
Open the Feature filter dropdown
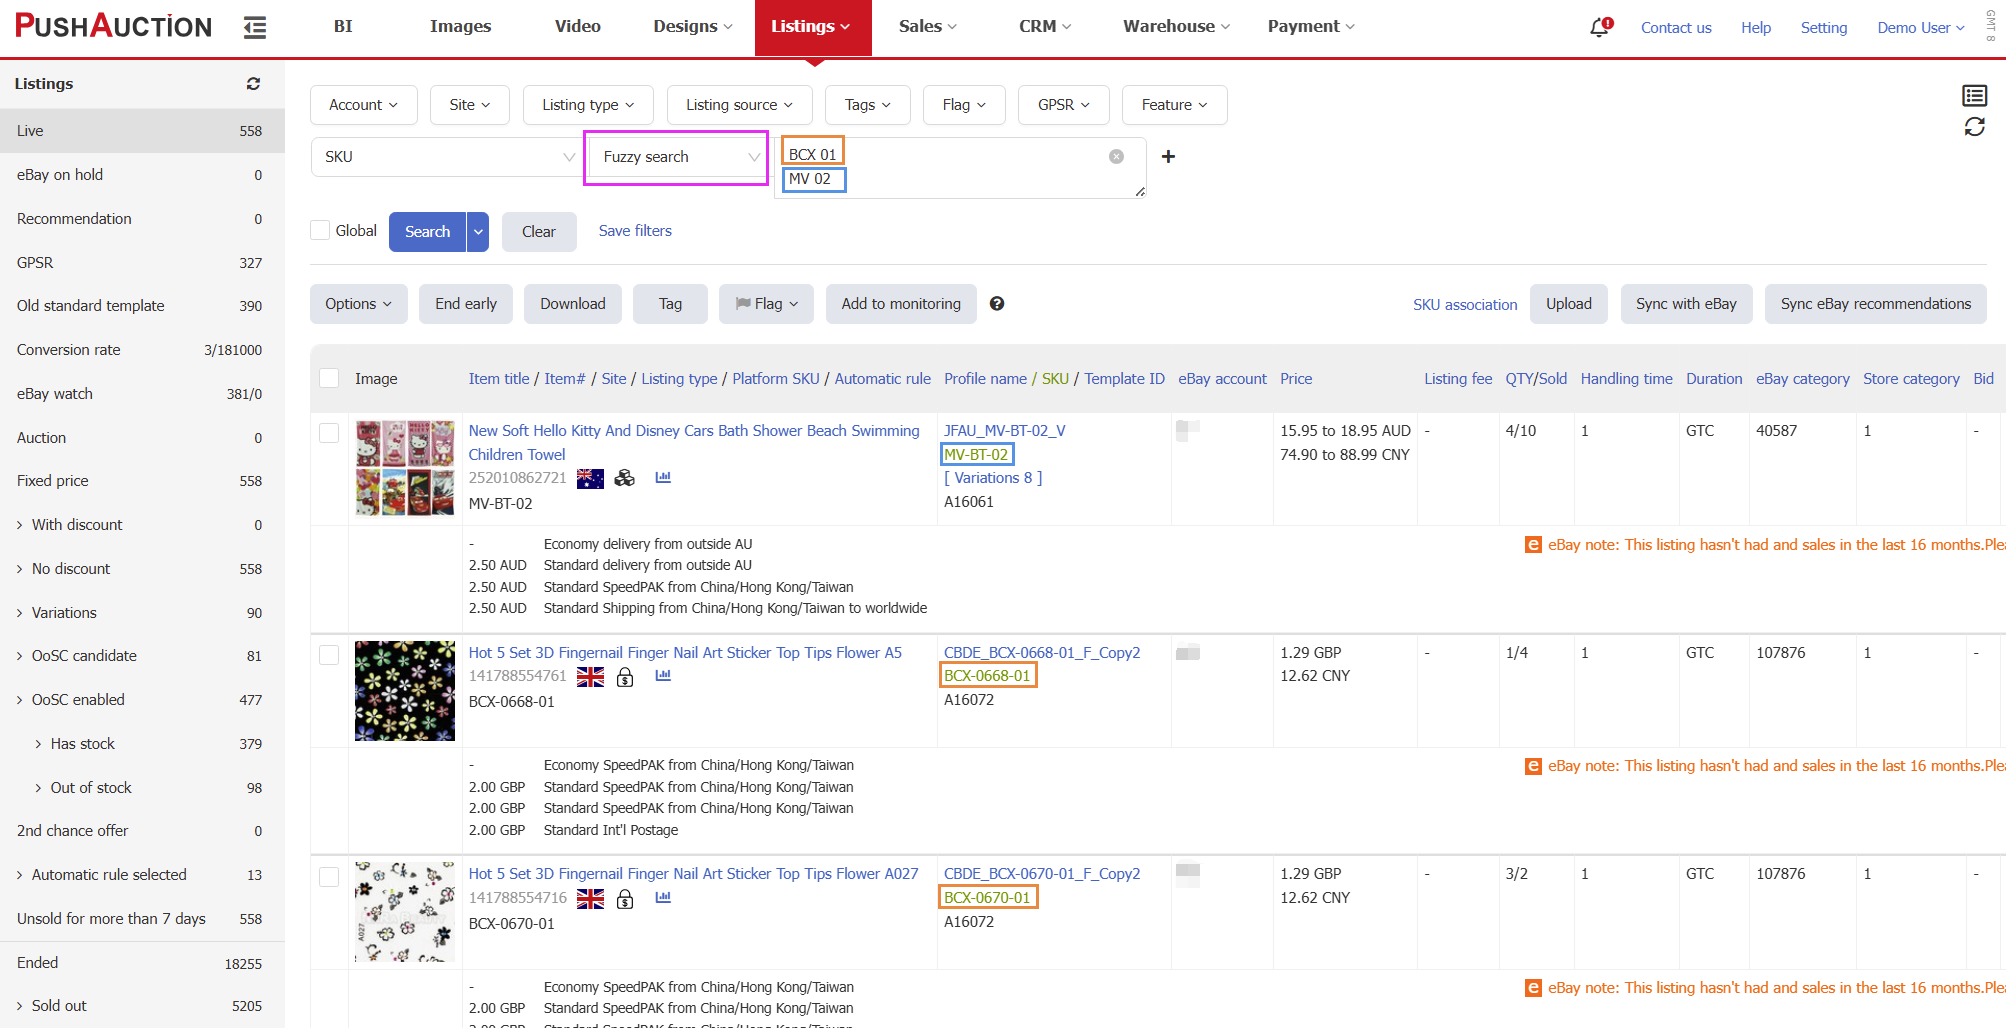tap(1174, 105)
